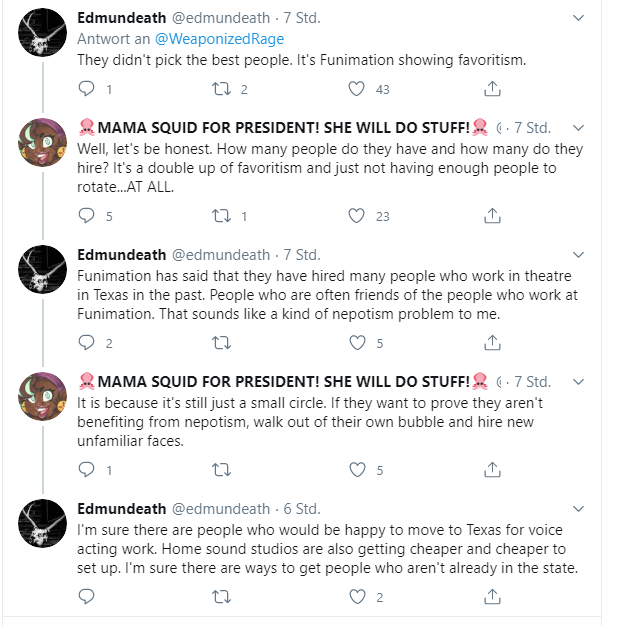The width and height of the screenshot is (617, 626).
Task: Retweet the home sound studios tweet
Action: click(221, 597)
